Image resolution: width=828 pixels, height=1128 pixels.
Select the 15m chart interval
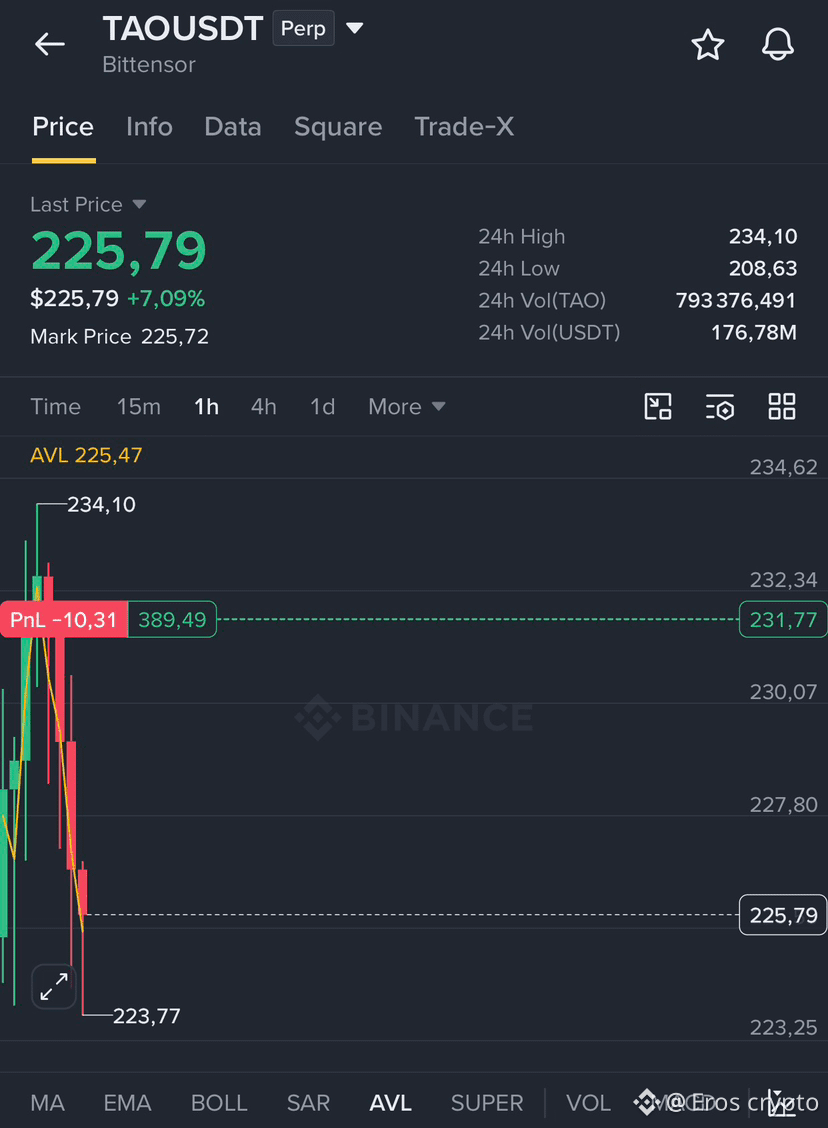point(139,406)
